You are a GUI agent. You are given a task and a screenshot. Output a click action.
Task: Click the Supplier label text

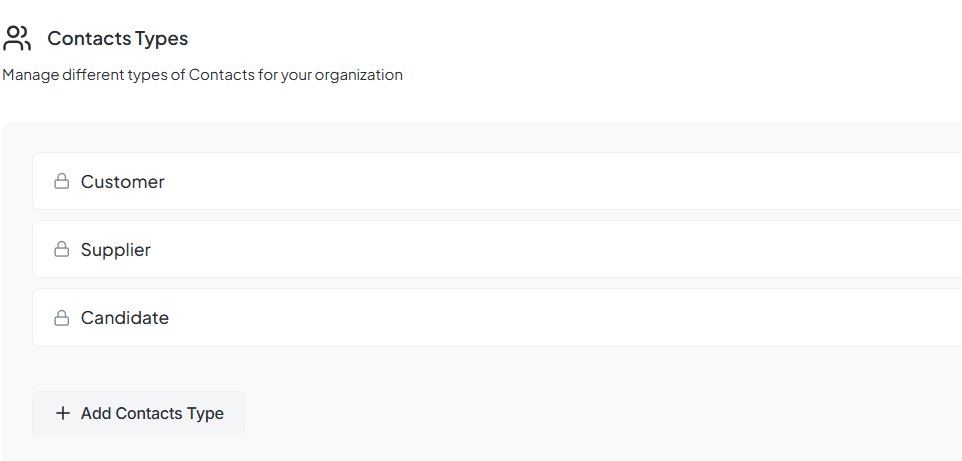(x=115, y=250)
